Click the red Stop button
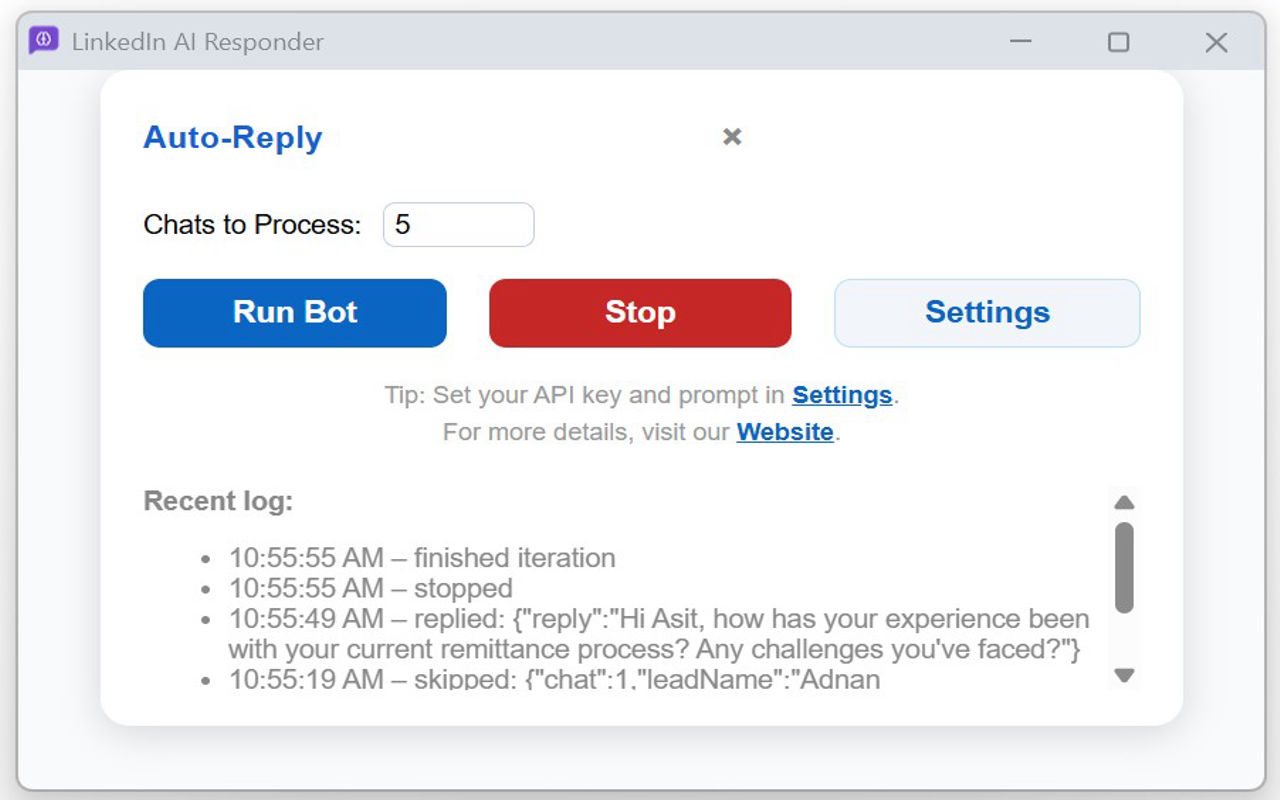 click(x=640, y=312)
